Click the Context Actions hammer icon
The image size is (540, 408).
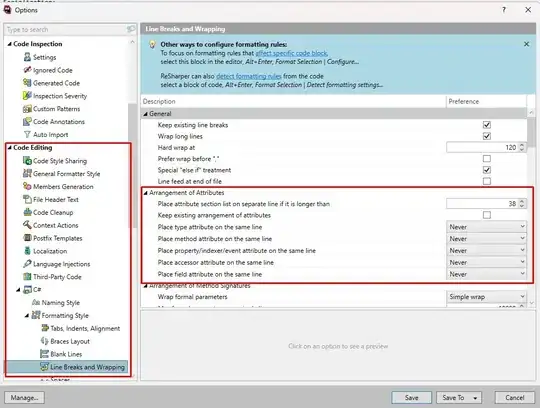point(27,225)
